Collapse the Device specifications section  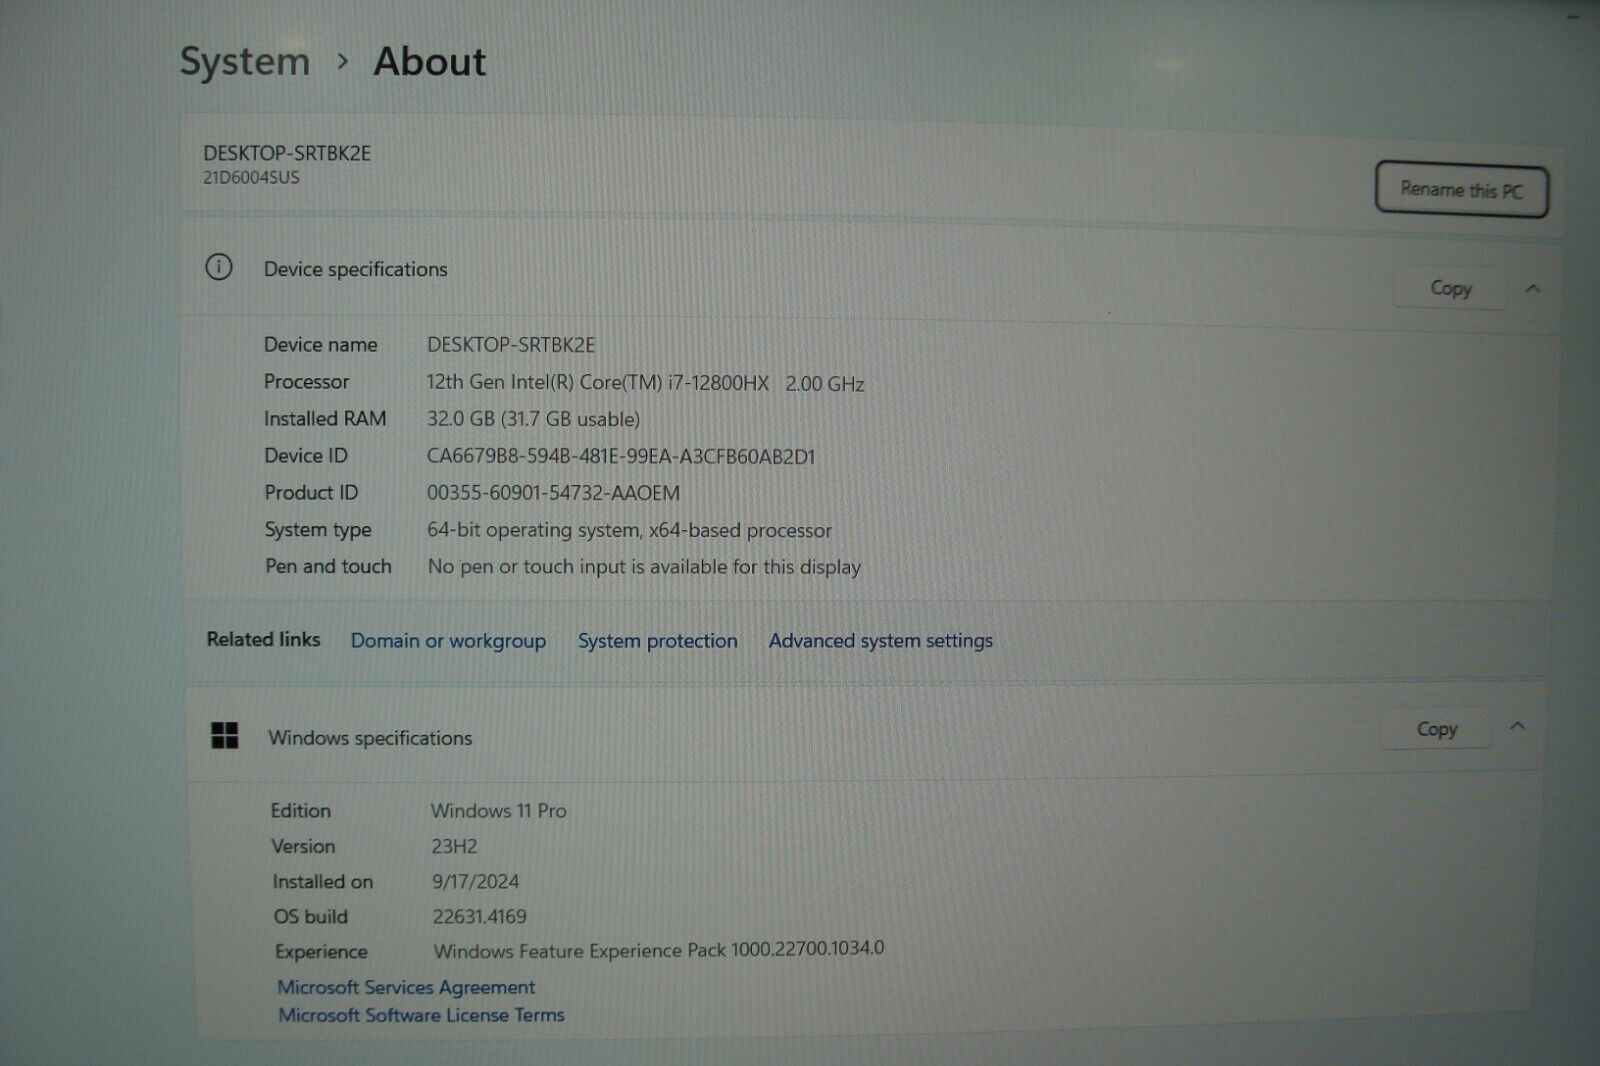pyautogui.click(x=1532, y=289)
